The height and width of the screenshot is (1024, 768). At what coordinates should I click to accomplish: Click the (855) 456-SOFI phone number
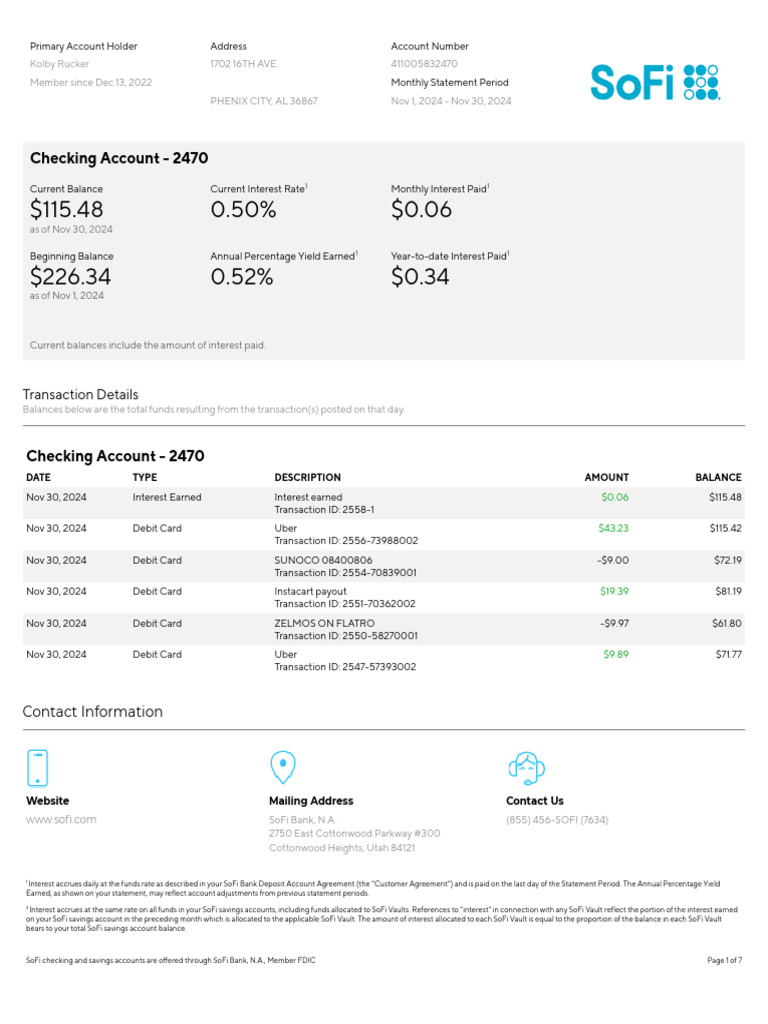click(556, 819)
